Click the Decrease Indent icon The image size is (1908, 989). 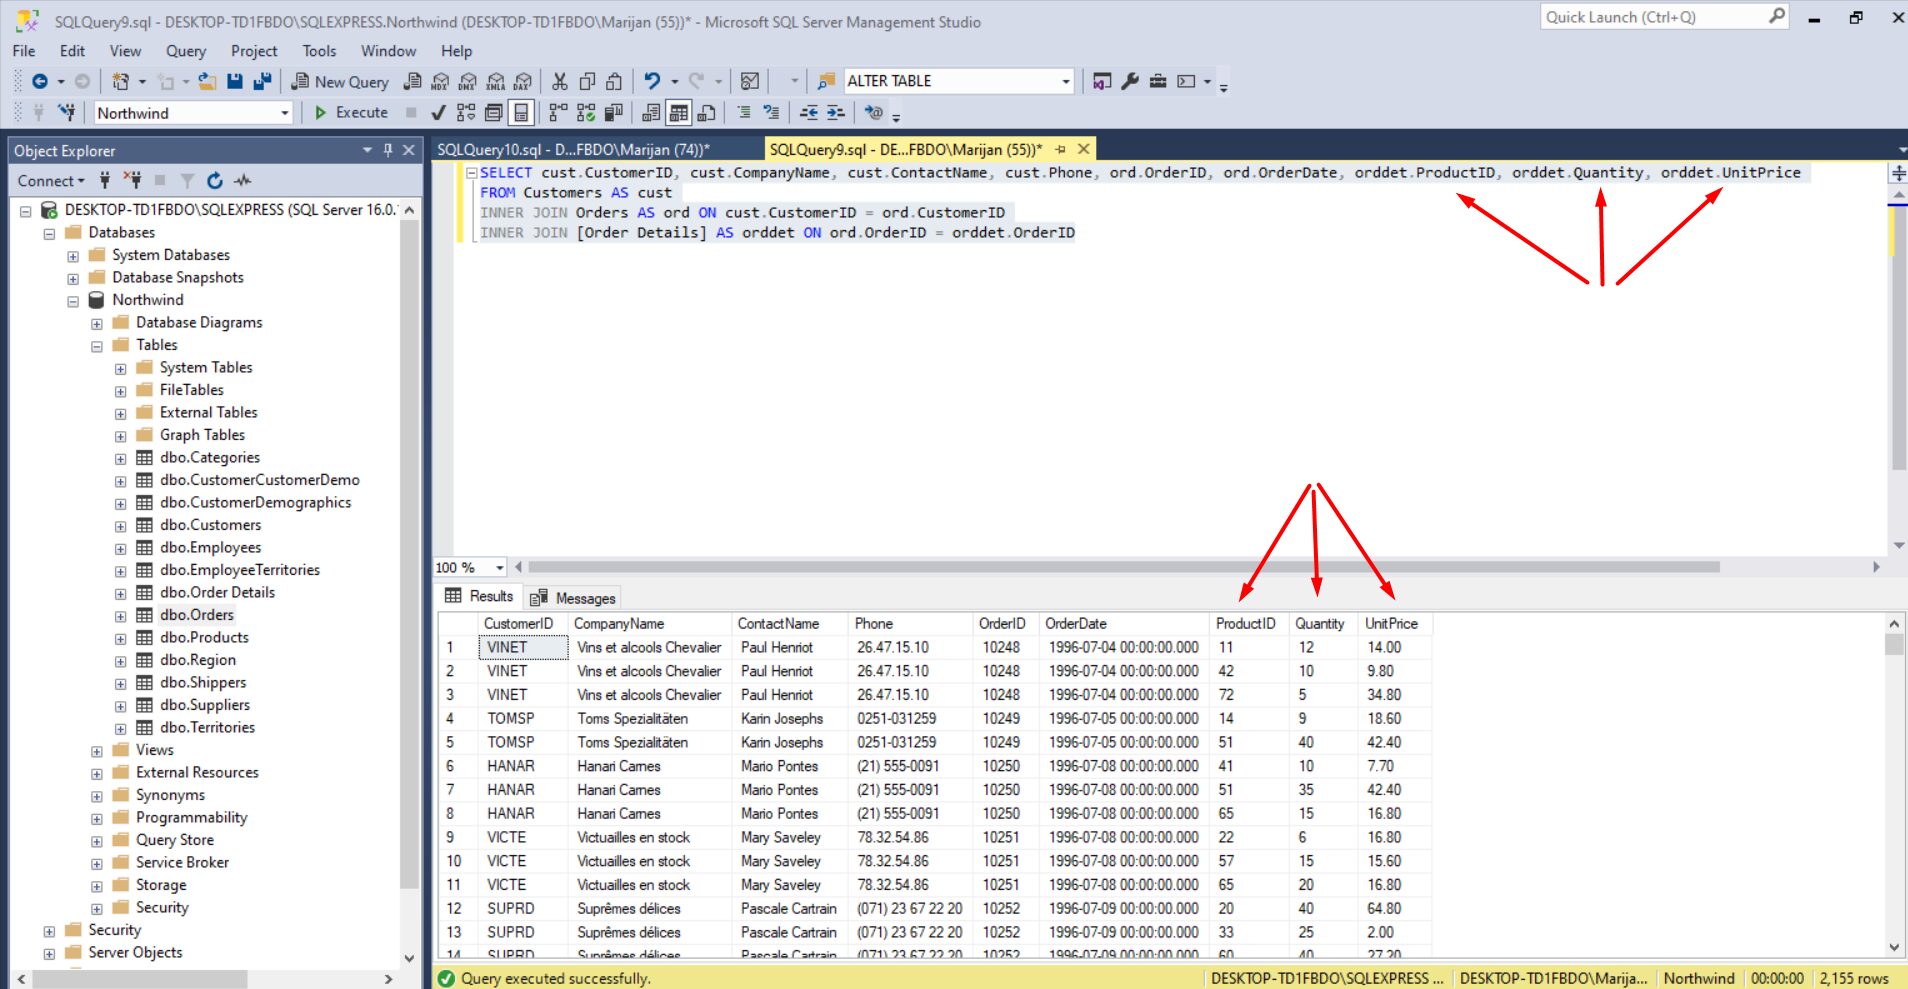[809, 113]
